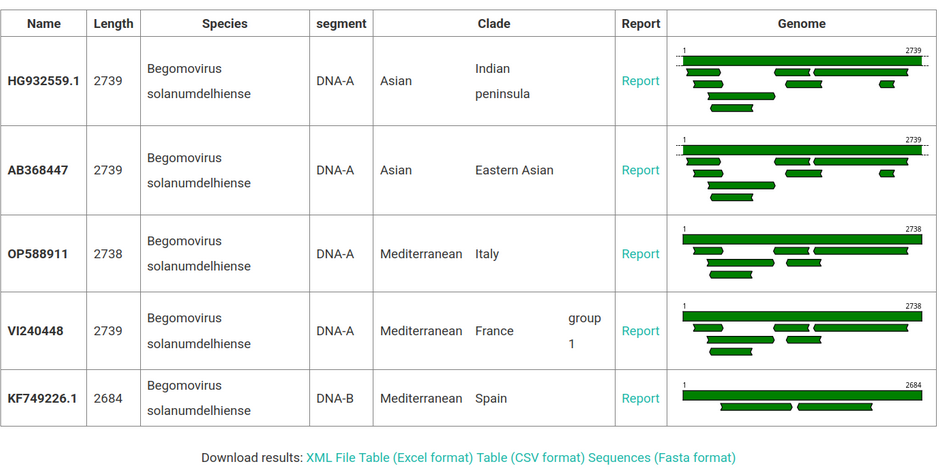Open the Report link for HG932559.1
The width and height of the screenshot is (946, 473).
point(640,81)
